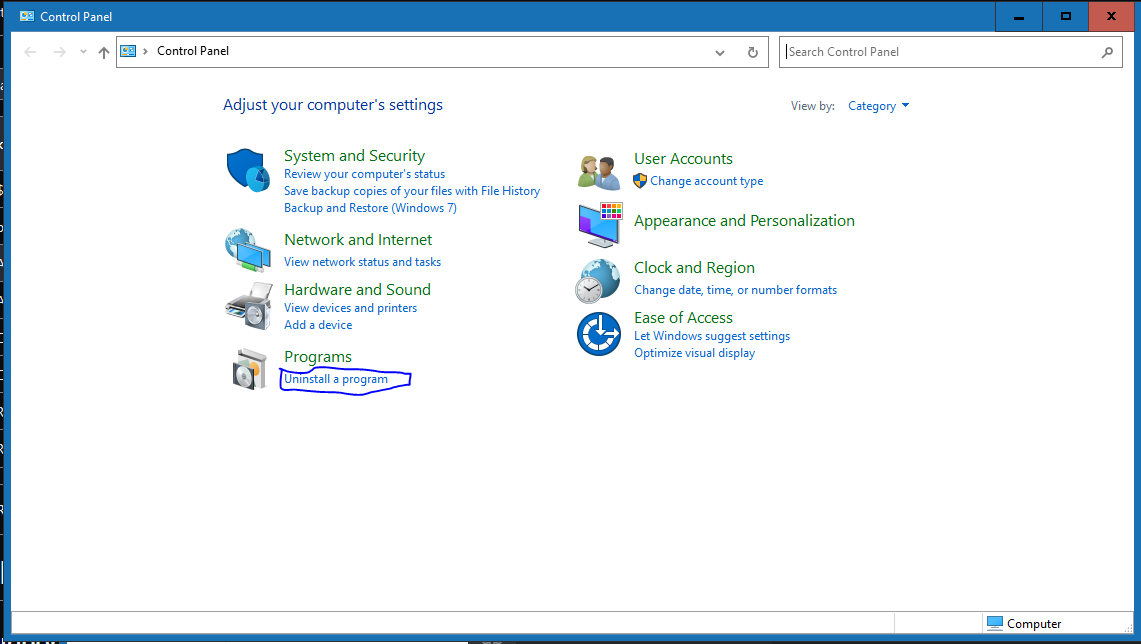The width and height of the screenshot is (1141, 644).
Task: Click the Add a device link
Action: tap(318, 325)
